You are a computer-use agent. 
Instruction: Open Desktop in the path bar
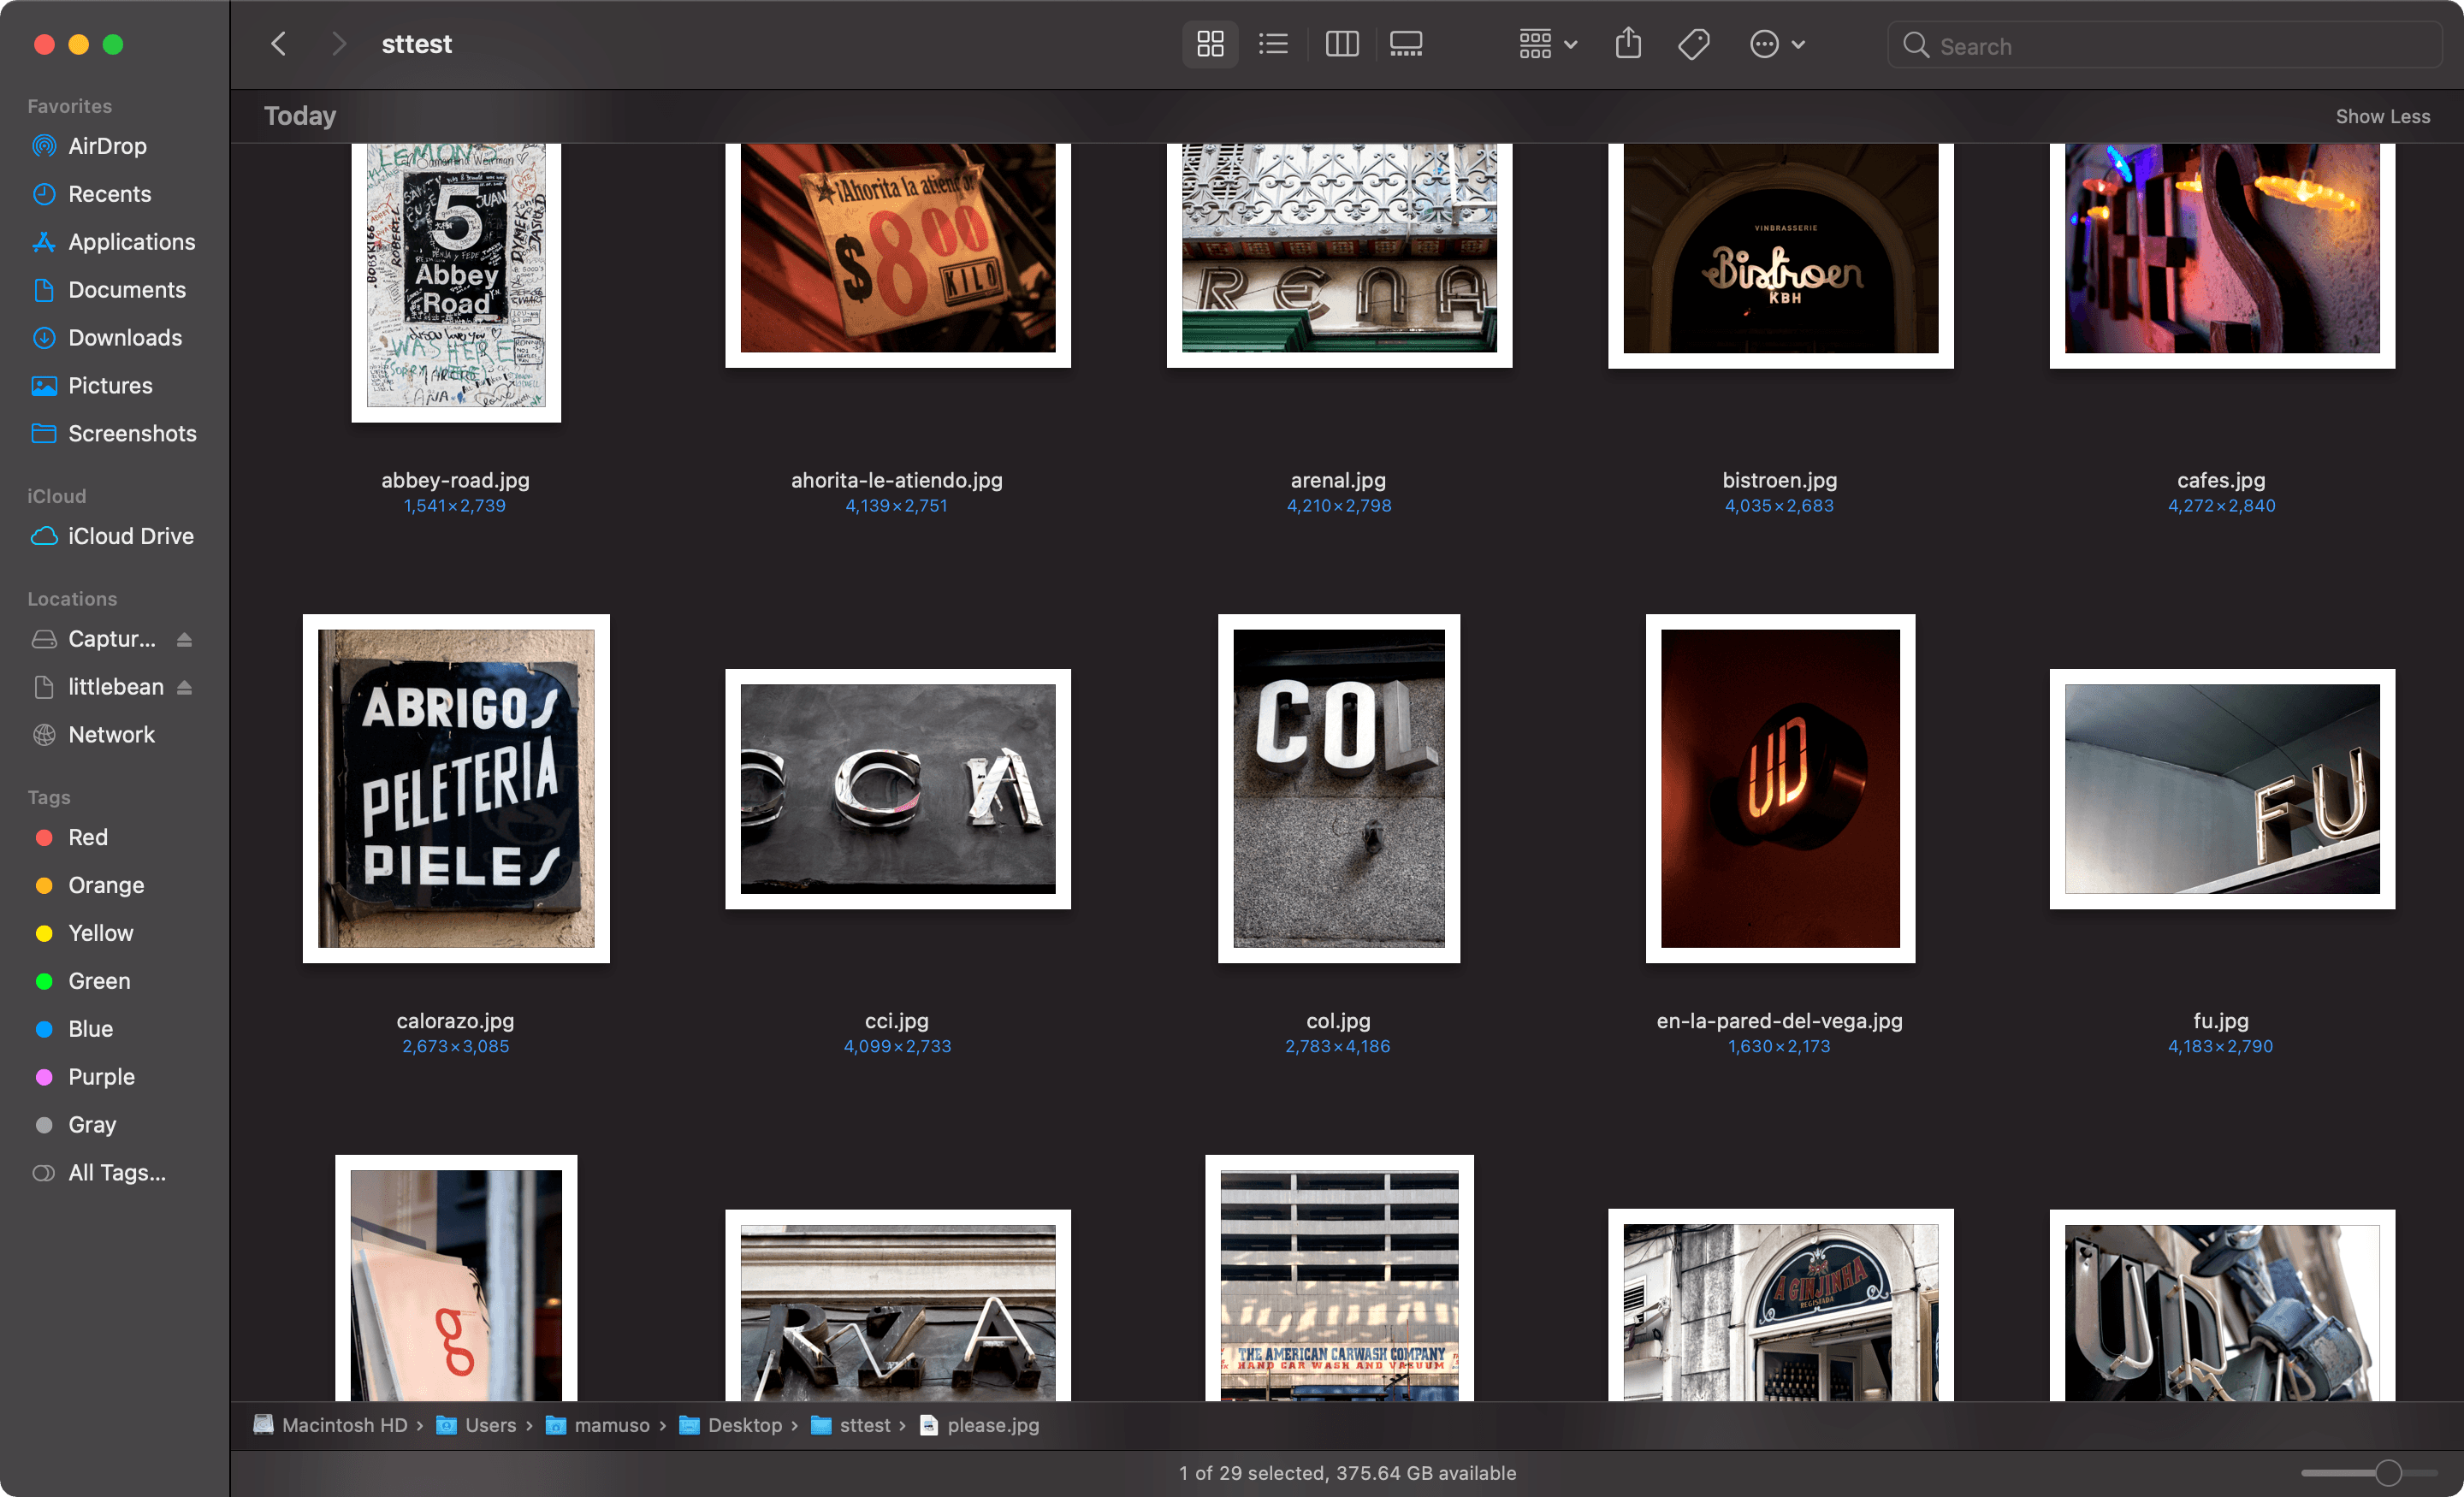pos(744,1425)
